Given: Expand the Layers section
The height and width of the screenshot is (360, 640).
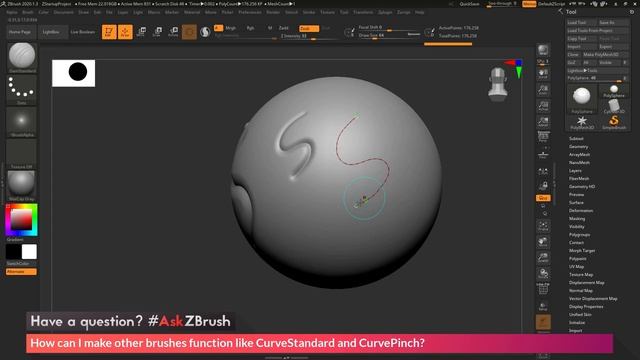Looking at the screenshot, I should coord(575,171).
